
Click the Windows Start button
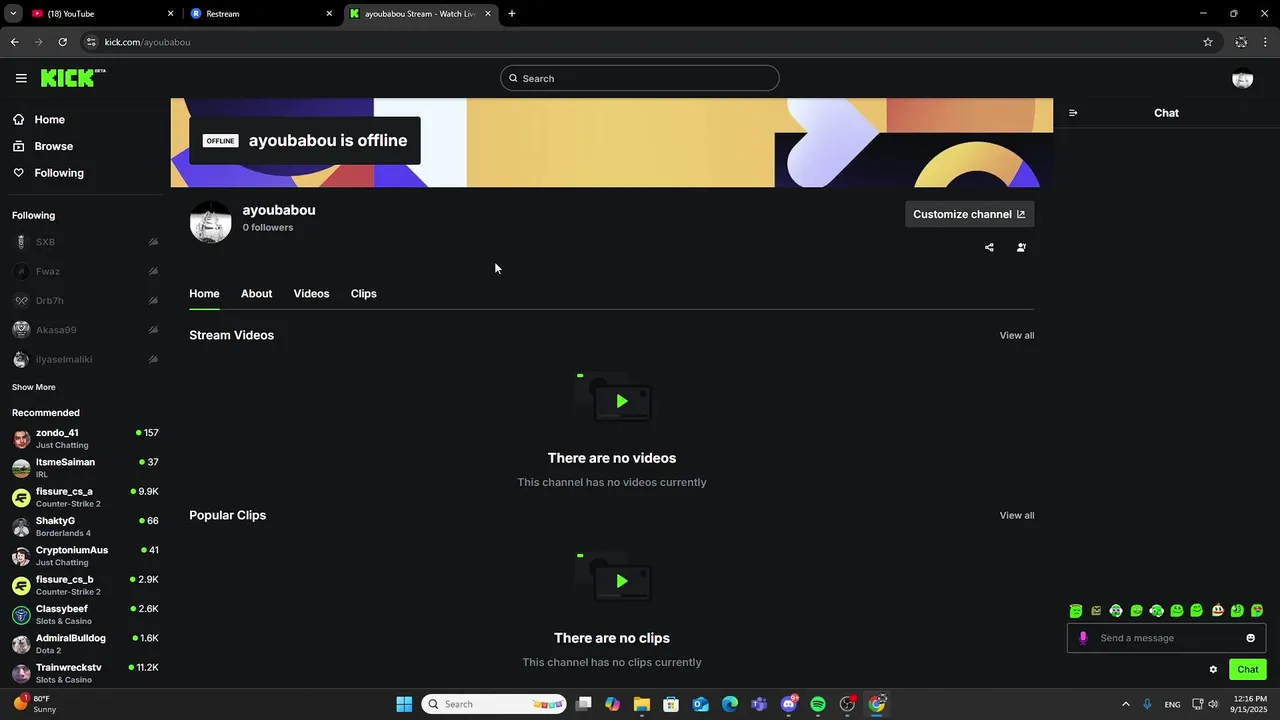[404, 704]
